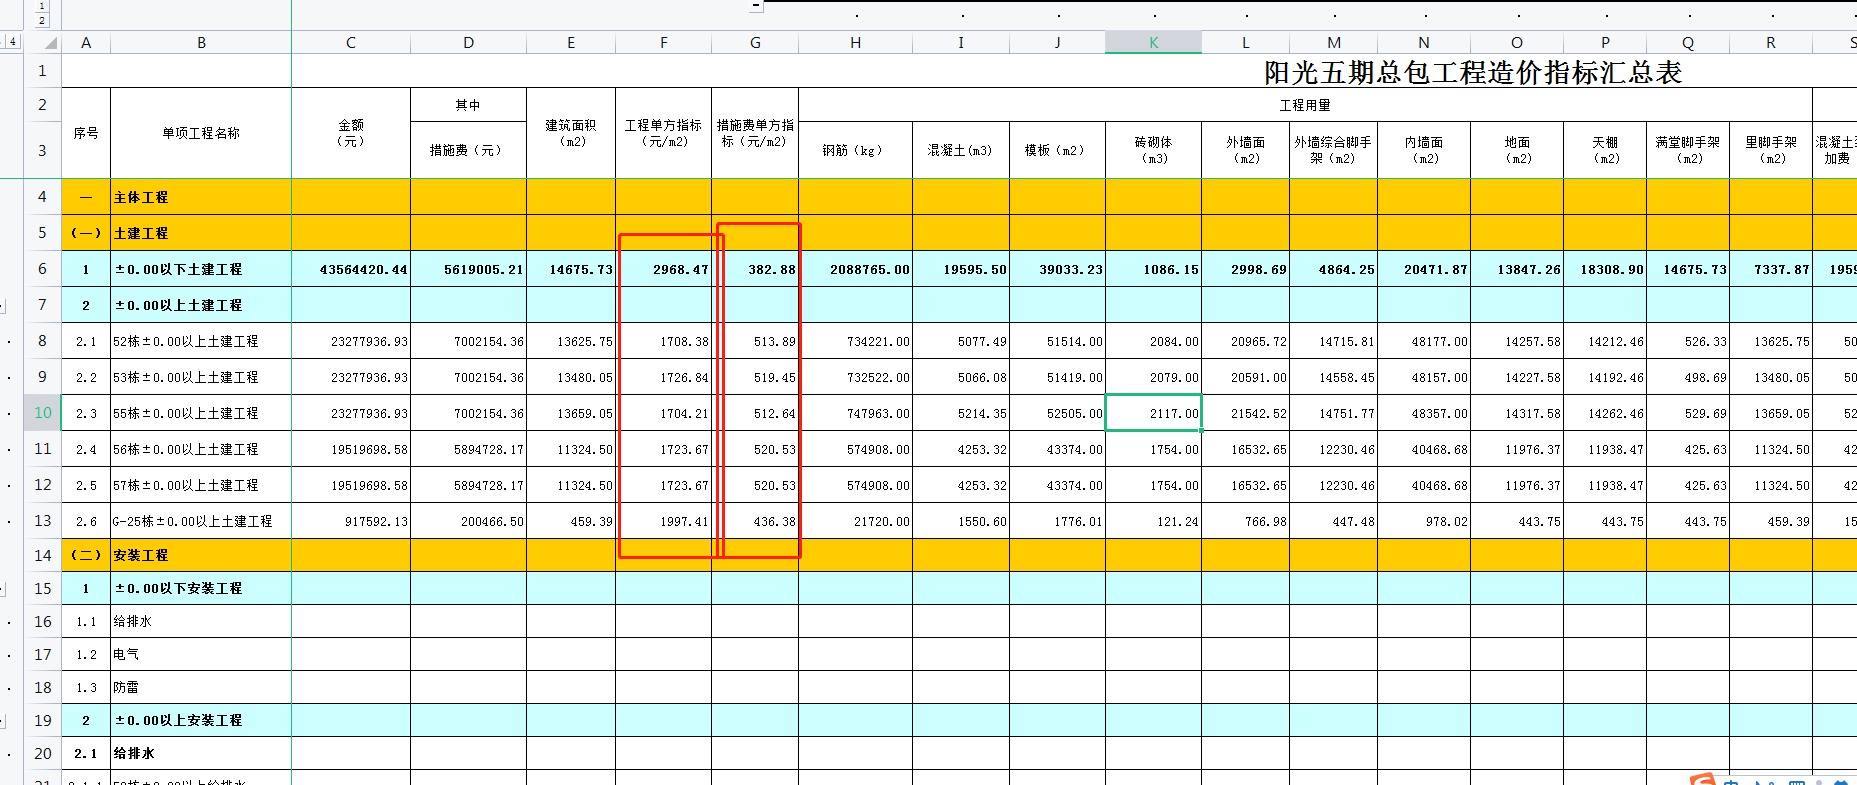Click the 模板（m2） header cell
This screenshot has width=1857, height=785.
1057,150
